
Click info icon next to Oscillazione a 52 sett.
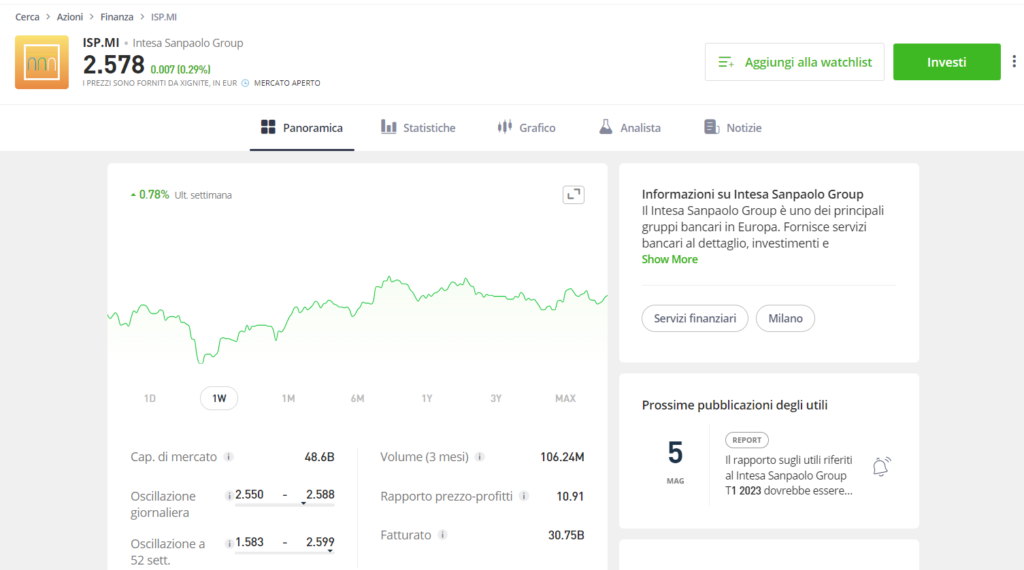tap(229, 543)
